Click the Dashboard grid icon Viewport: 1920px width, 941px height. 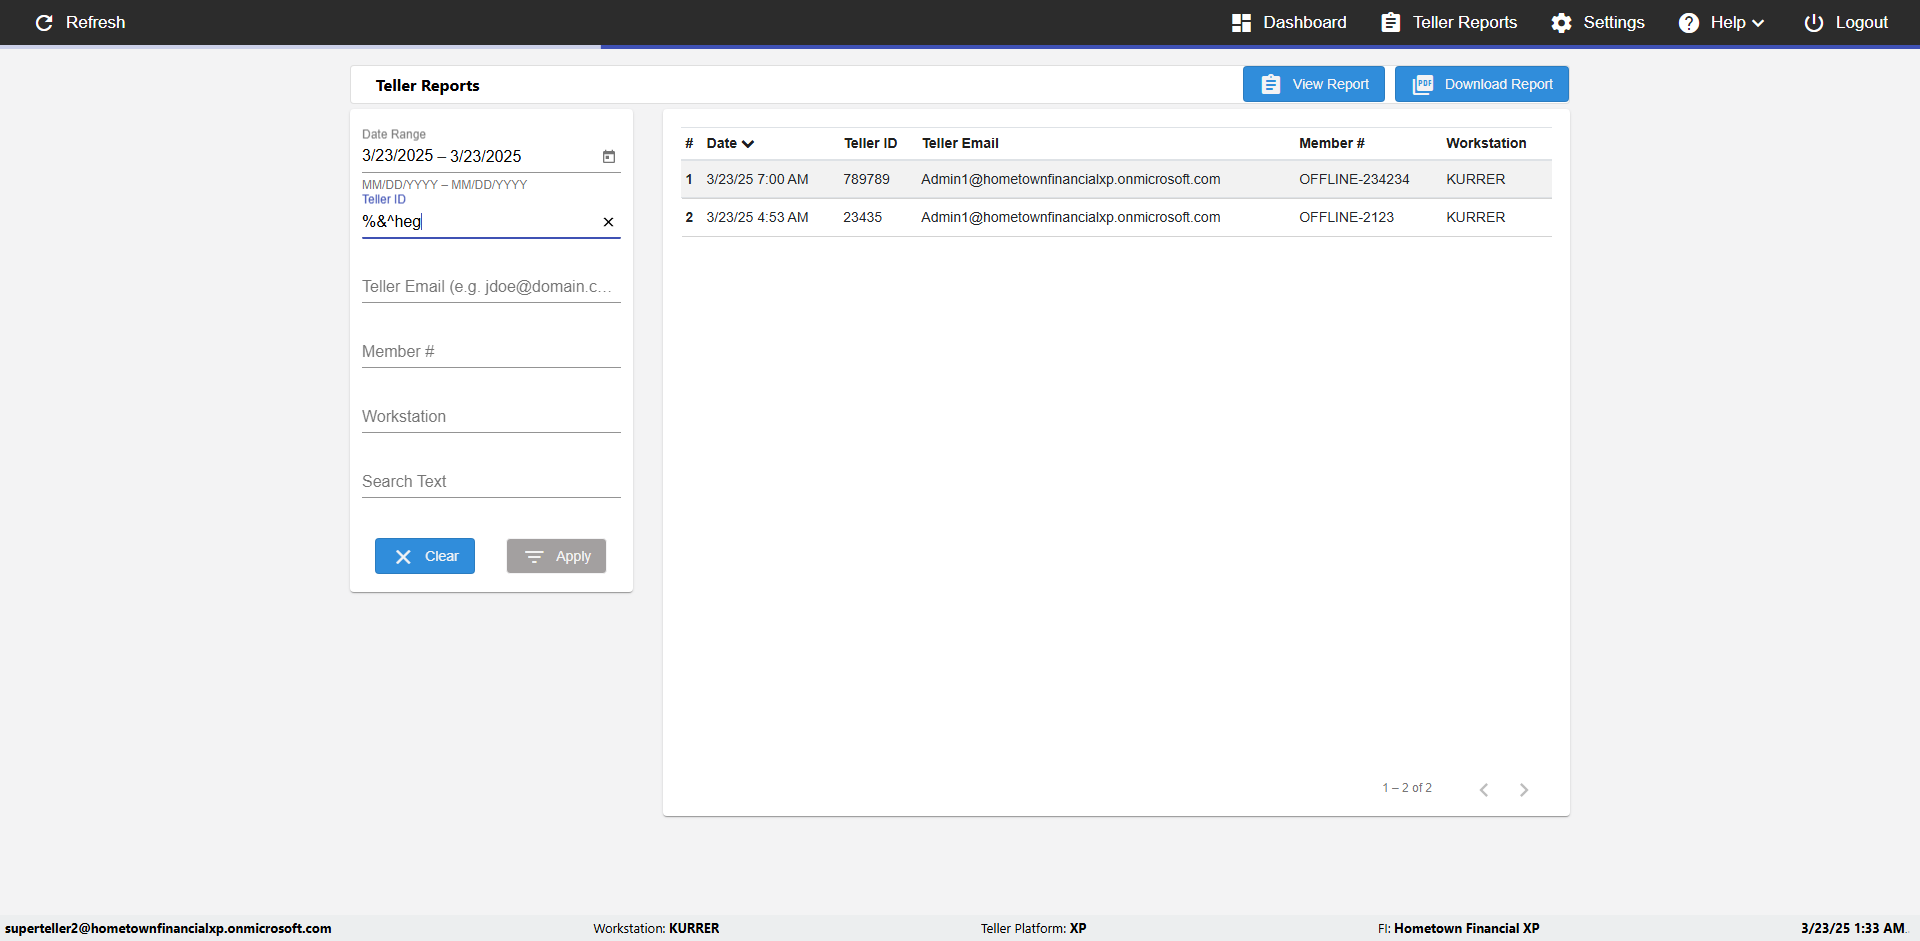[1241, 22]
